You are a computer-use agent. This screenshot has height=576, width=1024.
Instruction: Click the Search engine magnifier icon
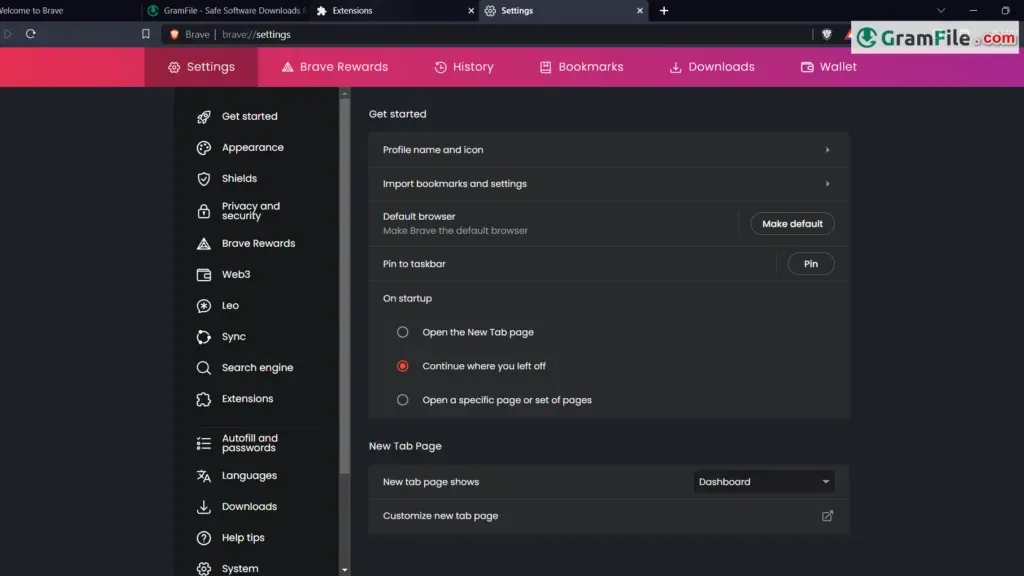[x=204, y=368]
